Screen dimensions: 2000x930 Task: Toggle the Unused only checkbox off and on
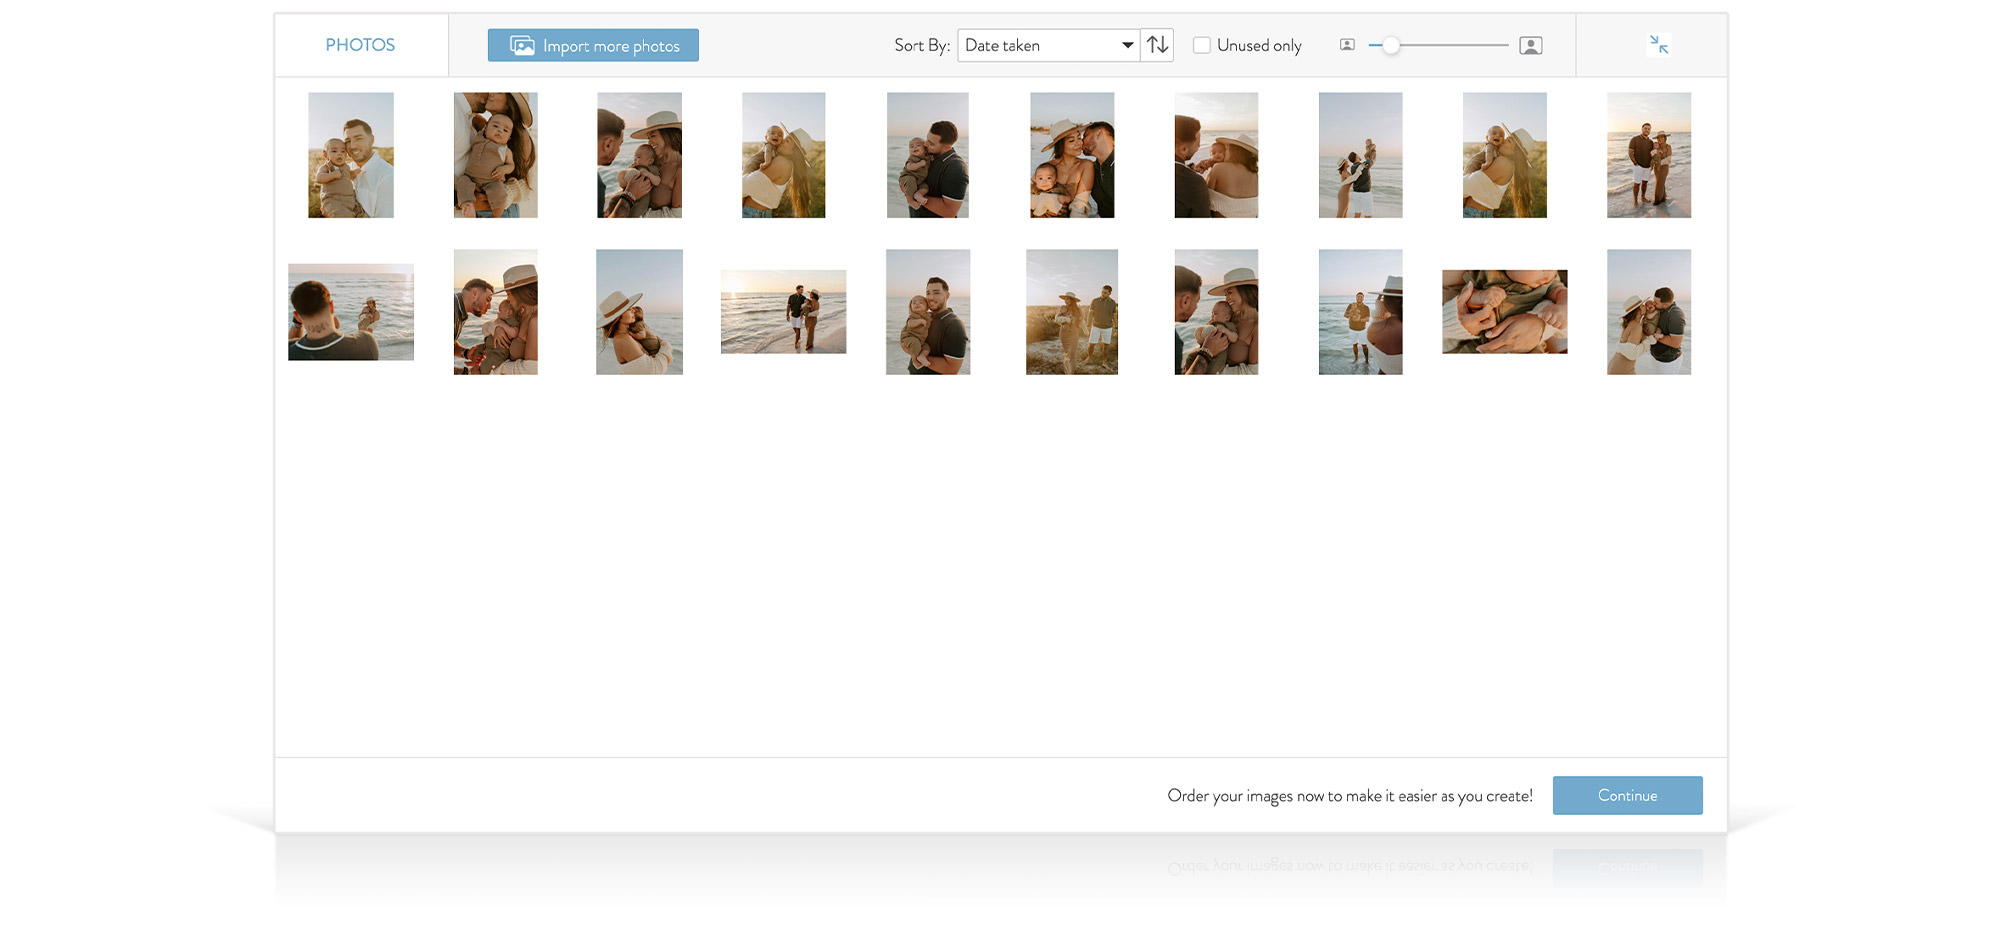1201,45
